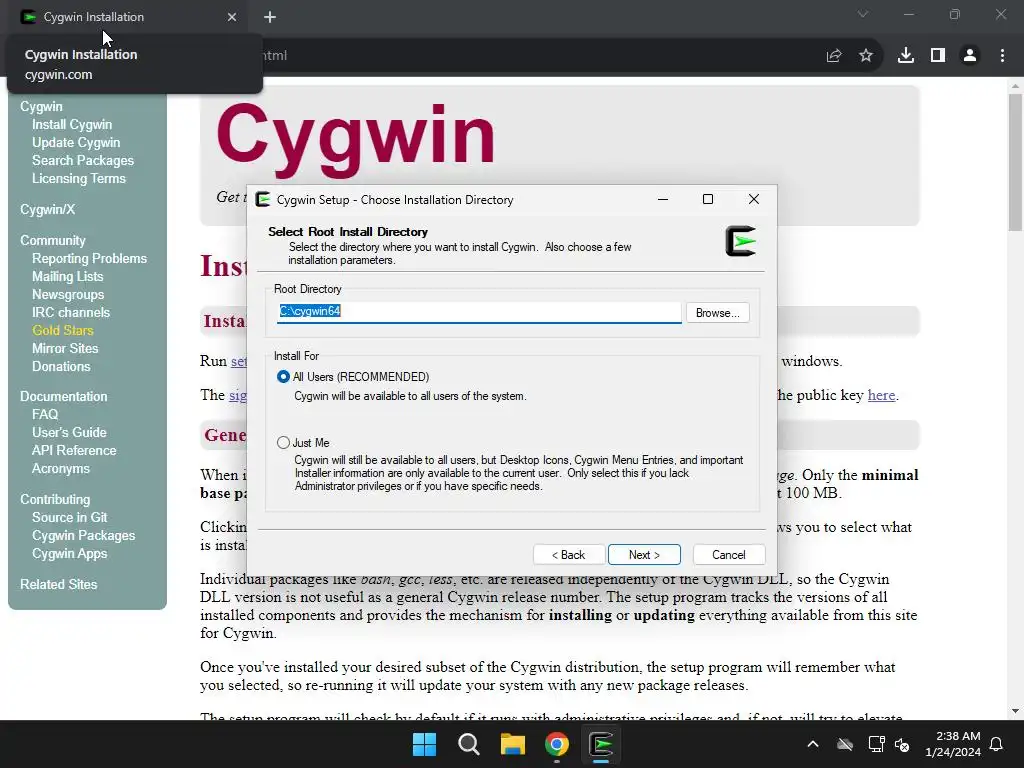1024x768 pixels.
Task: Open the IRC channels link
Action: click(x=71, y=312)
